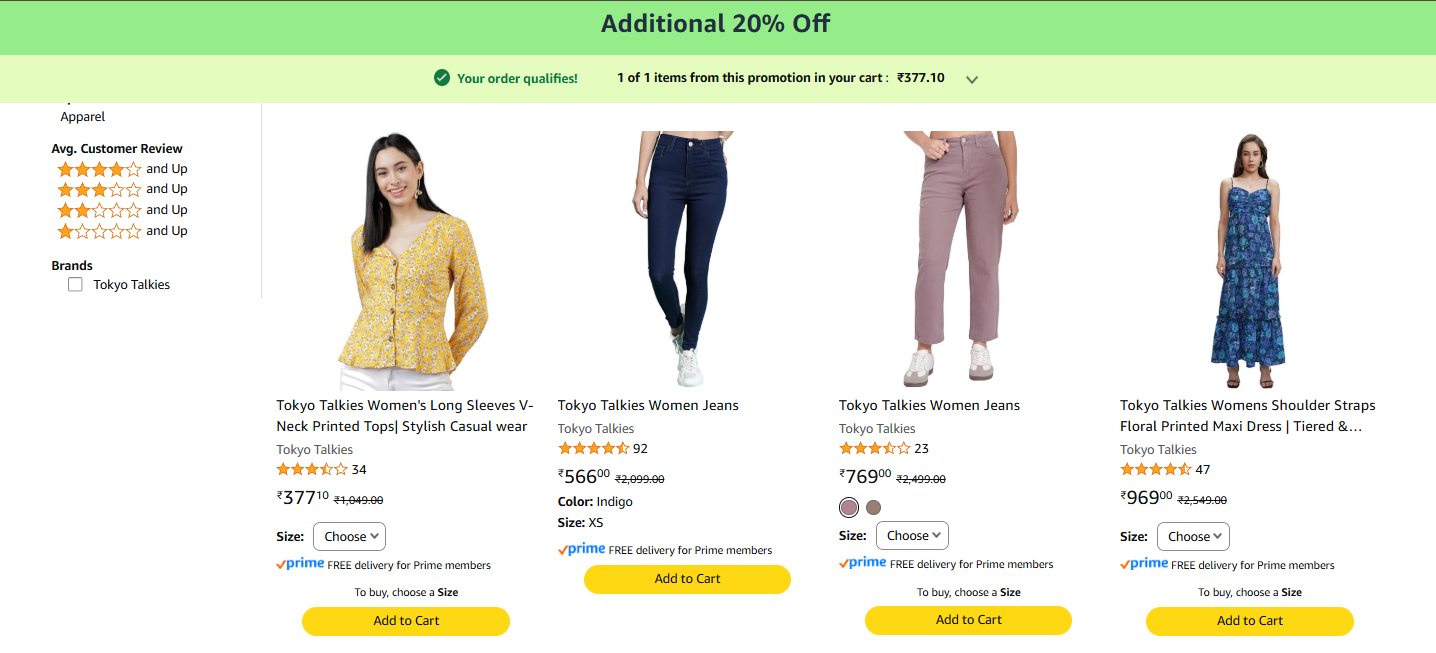Add indigo jeans to cart
The width and height of the screenshot is (1436, 653).
(x=687, y=579)
